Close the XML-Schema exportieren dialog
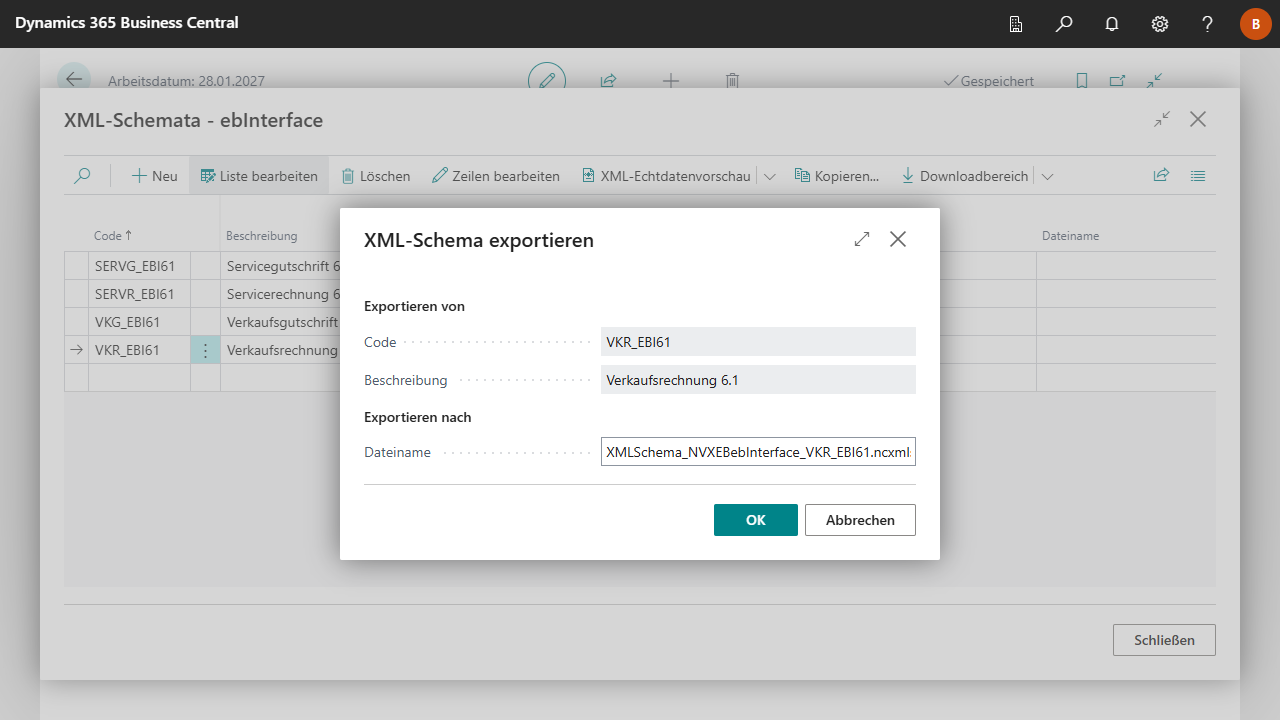The width and height of the screenshot is (1280, 720). pos(898,240)
